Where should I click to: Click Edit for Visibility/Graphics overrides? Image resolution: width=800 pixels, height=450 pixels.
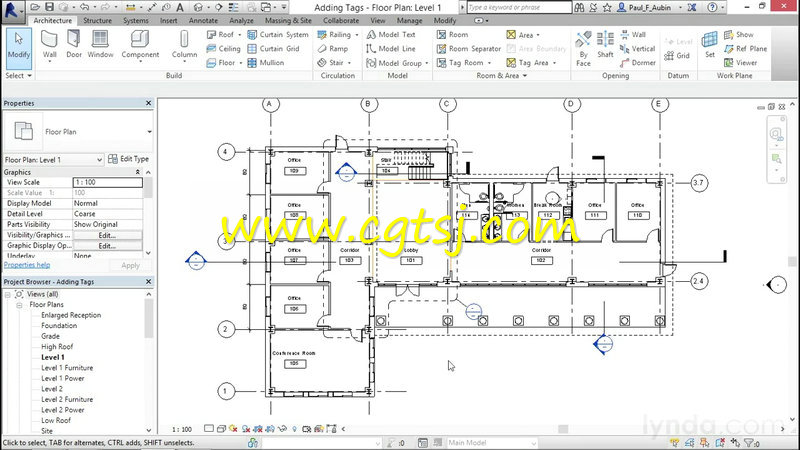[x=107, y=235]
